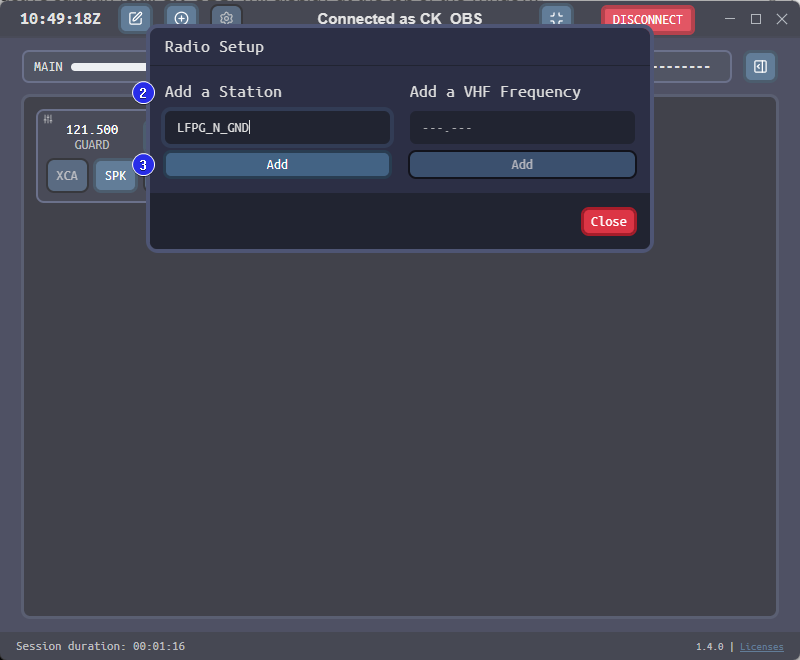Image resolution: width=800 pixels, height=660 pixels.
Task: Focus the VHF Frequency input field
Action: coord(522,128)
